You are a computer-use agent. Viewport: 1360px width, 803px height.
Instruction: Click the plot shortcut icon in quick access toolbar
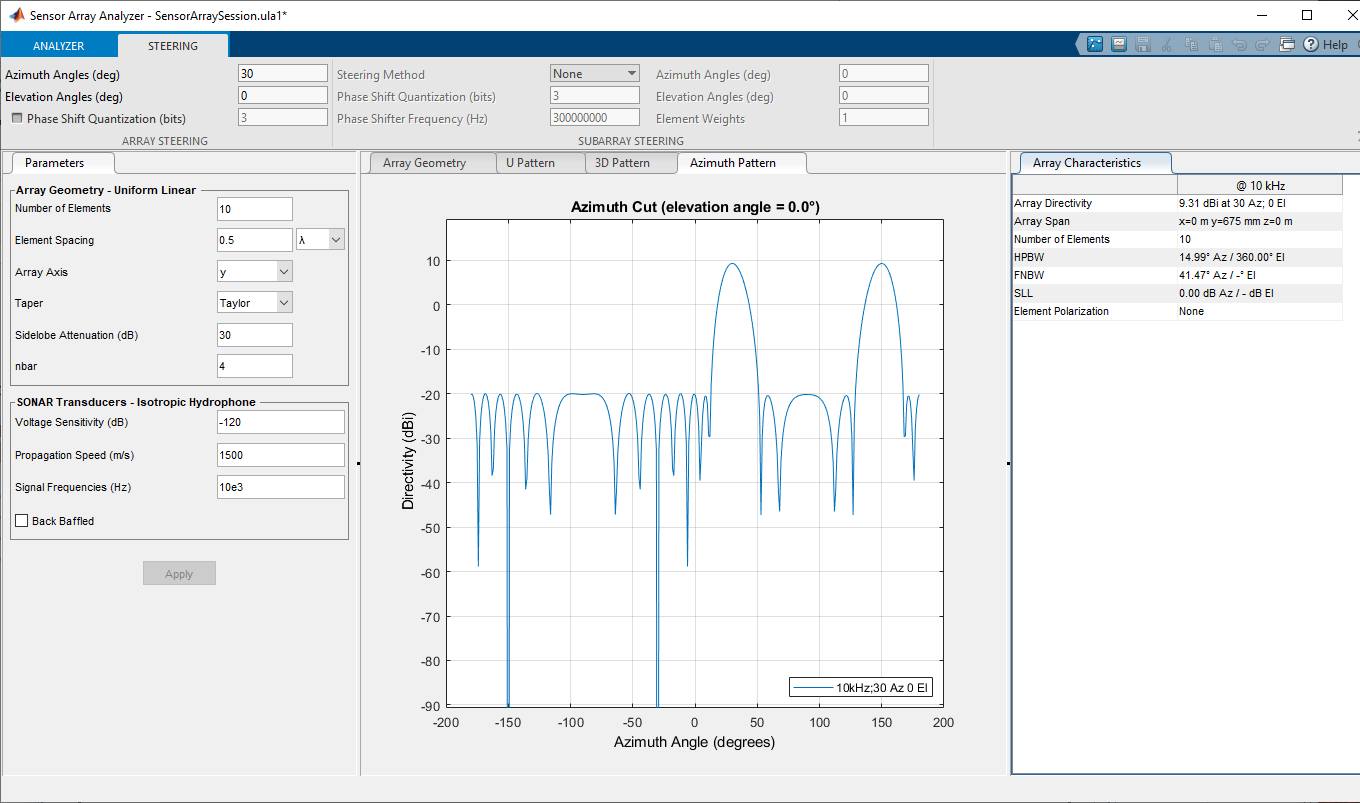click(1095, 44)
